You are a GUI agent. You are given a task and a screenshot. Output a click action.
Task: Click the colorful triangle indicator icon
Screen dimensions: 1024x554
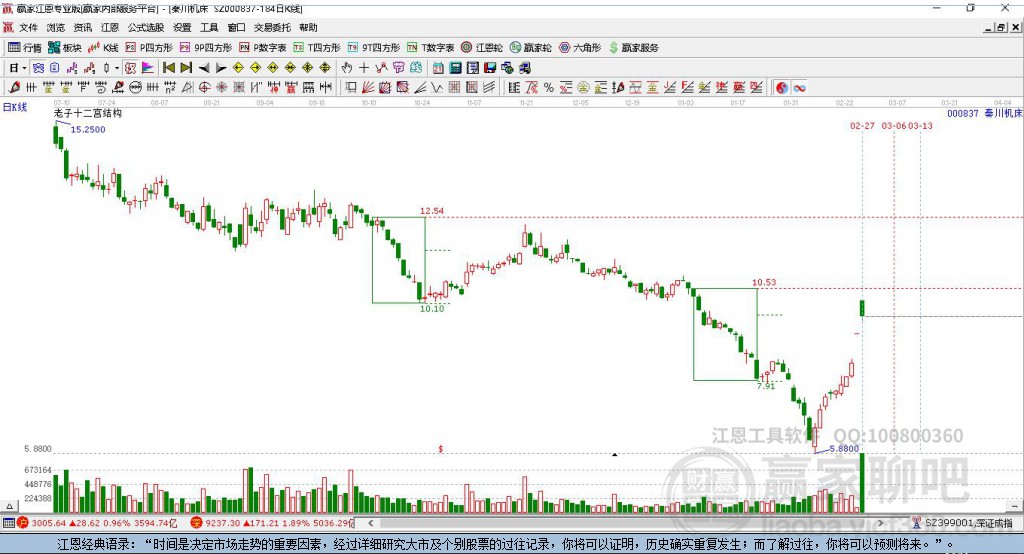[x=148, y=68]
